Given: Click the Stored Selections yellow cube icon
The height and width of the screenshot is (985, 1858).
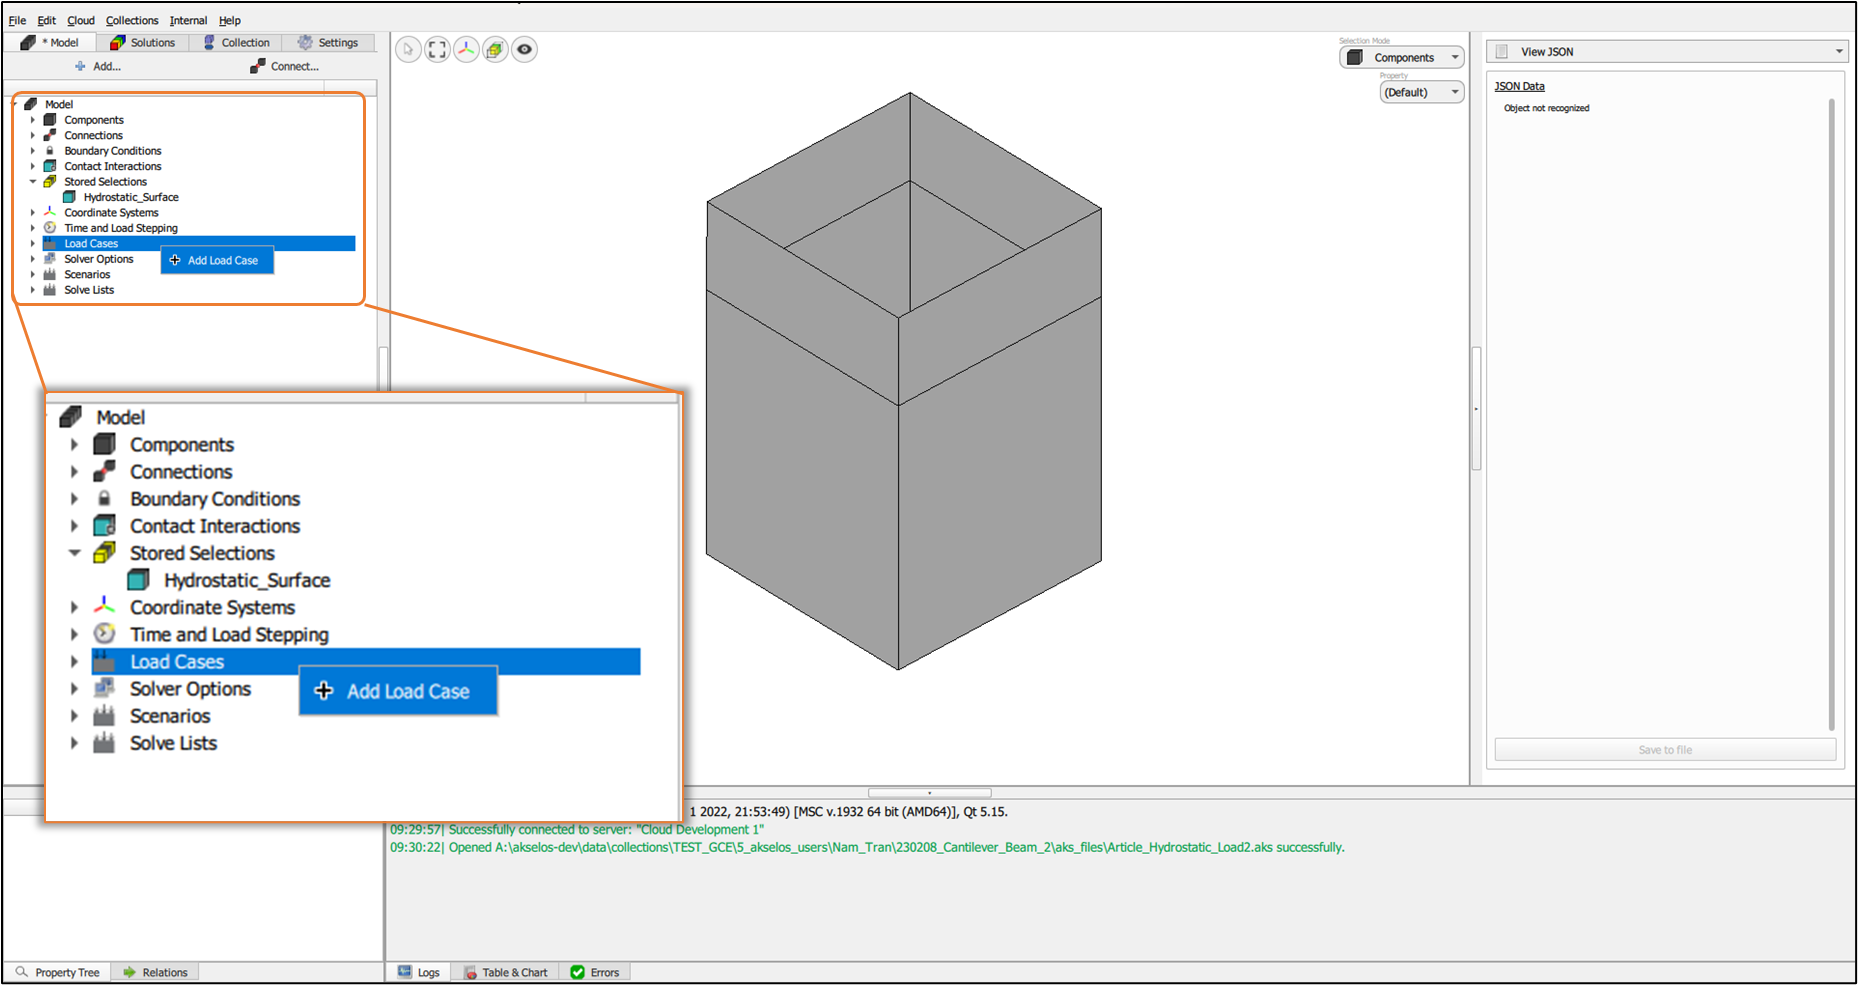Looking at the screenshot, I should pyautogui.click(x=50, y=182).
